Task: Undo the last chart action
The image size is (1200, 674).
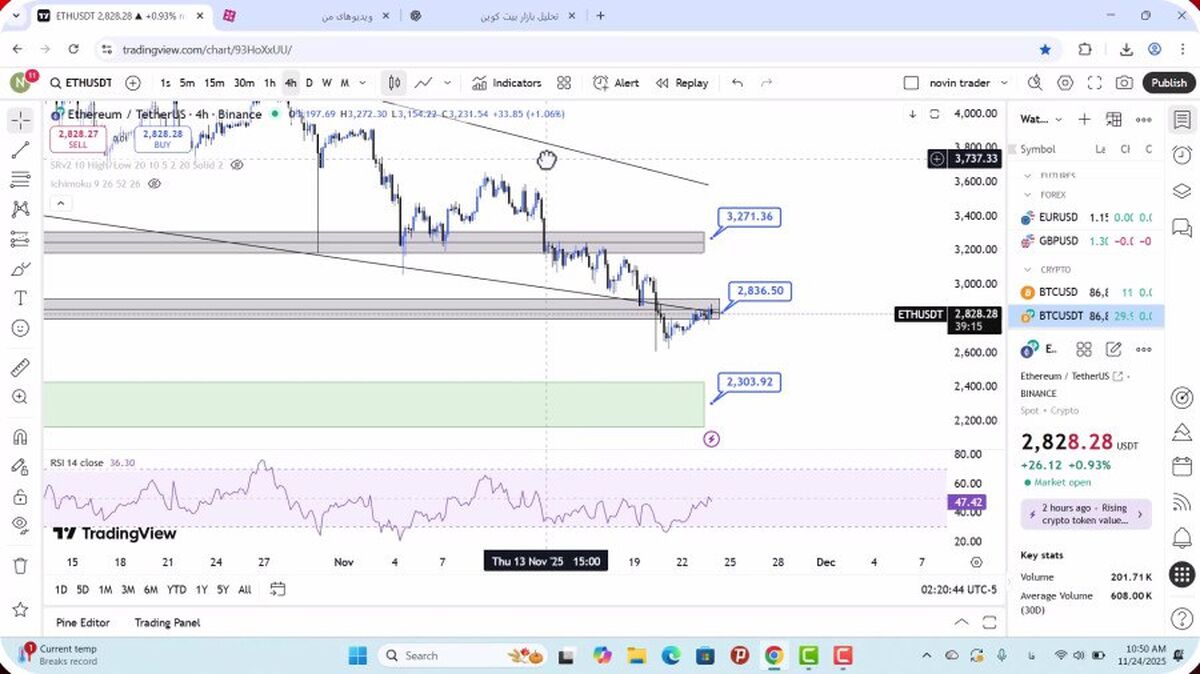Action: pos(737,83)
